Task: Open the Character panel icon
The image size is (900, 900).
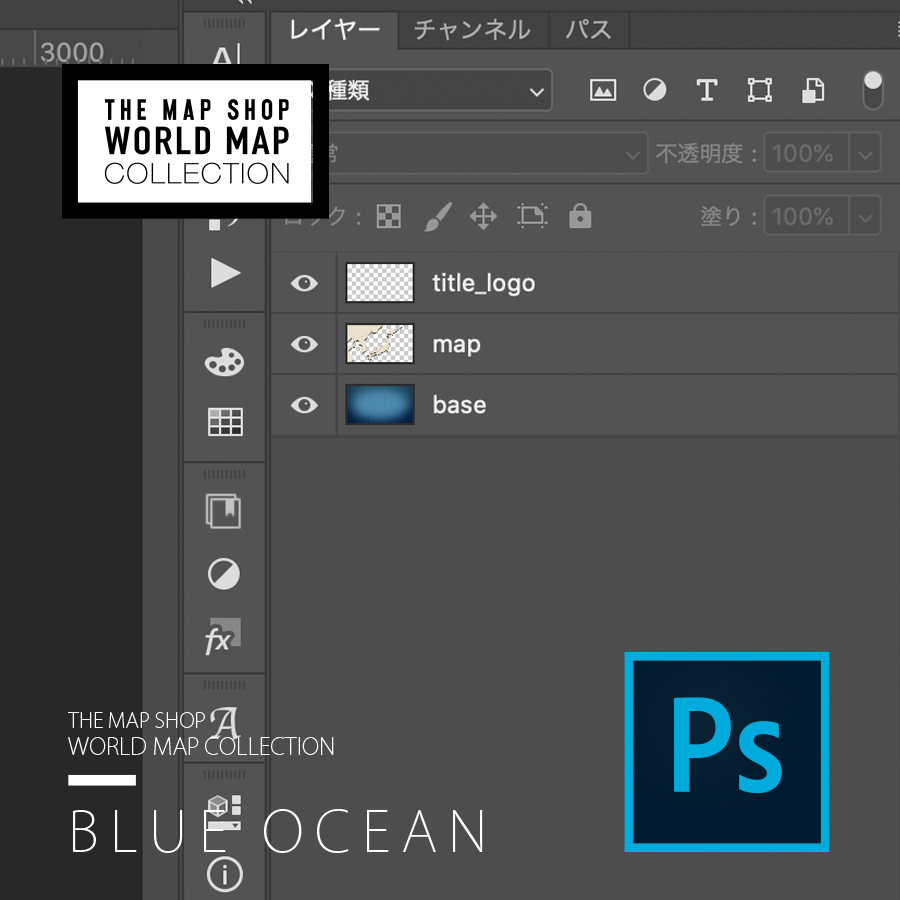Action: coord(226,55)
